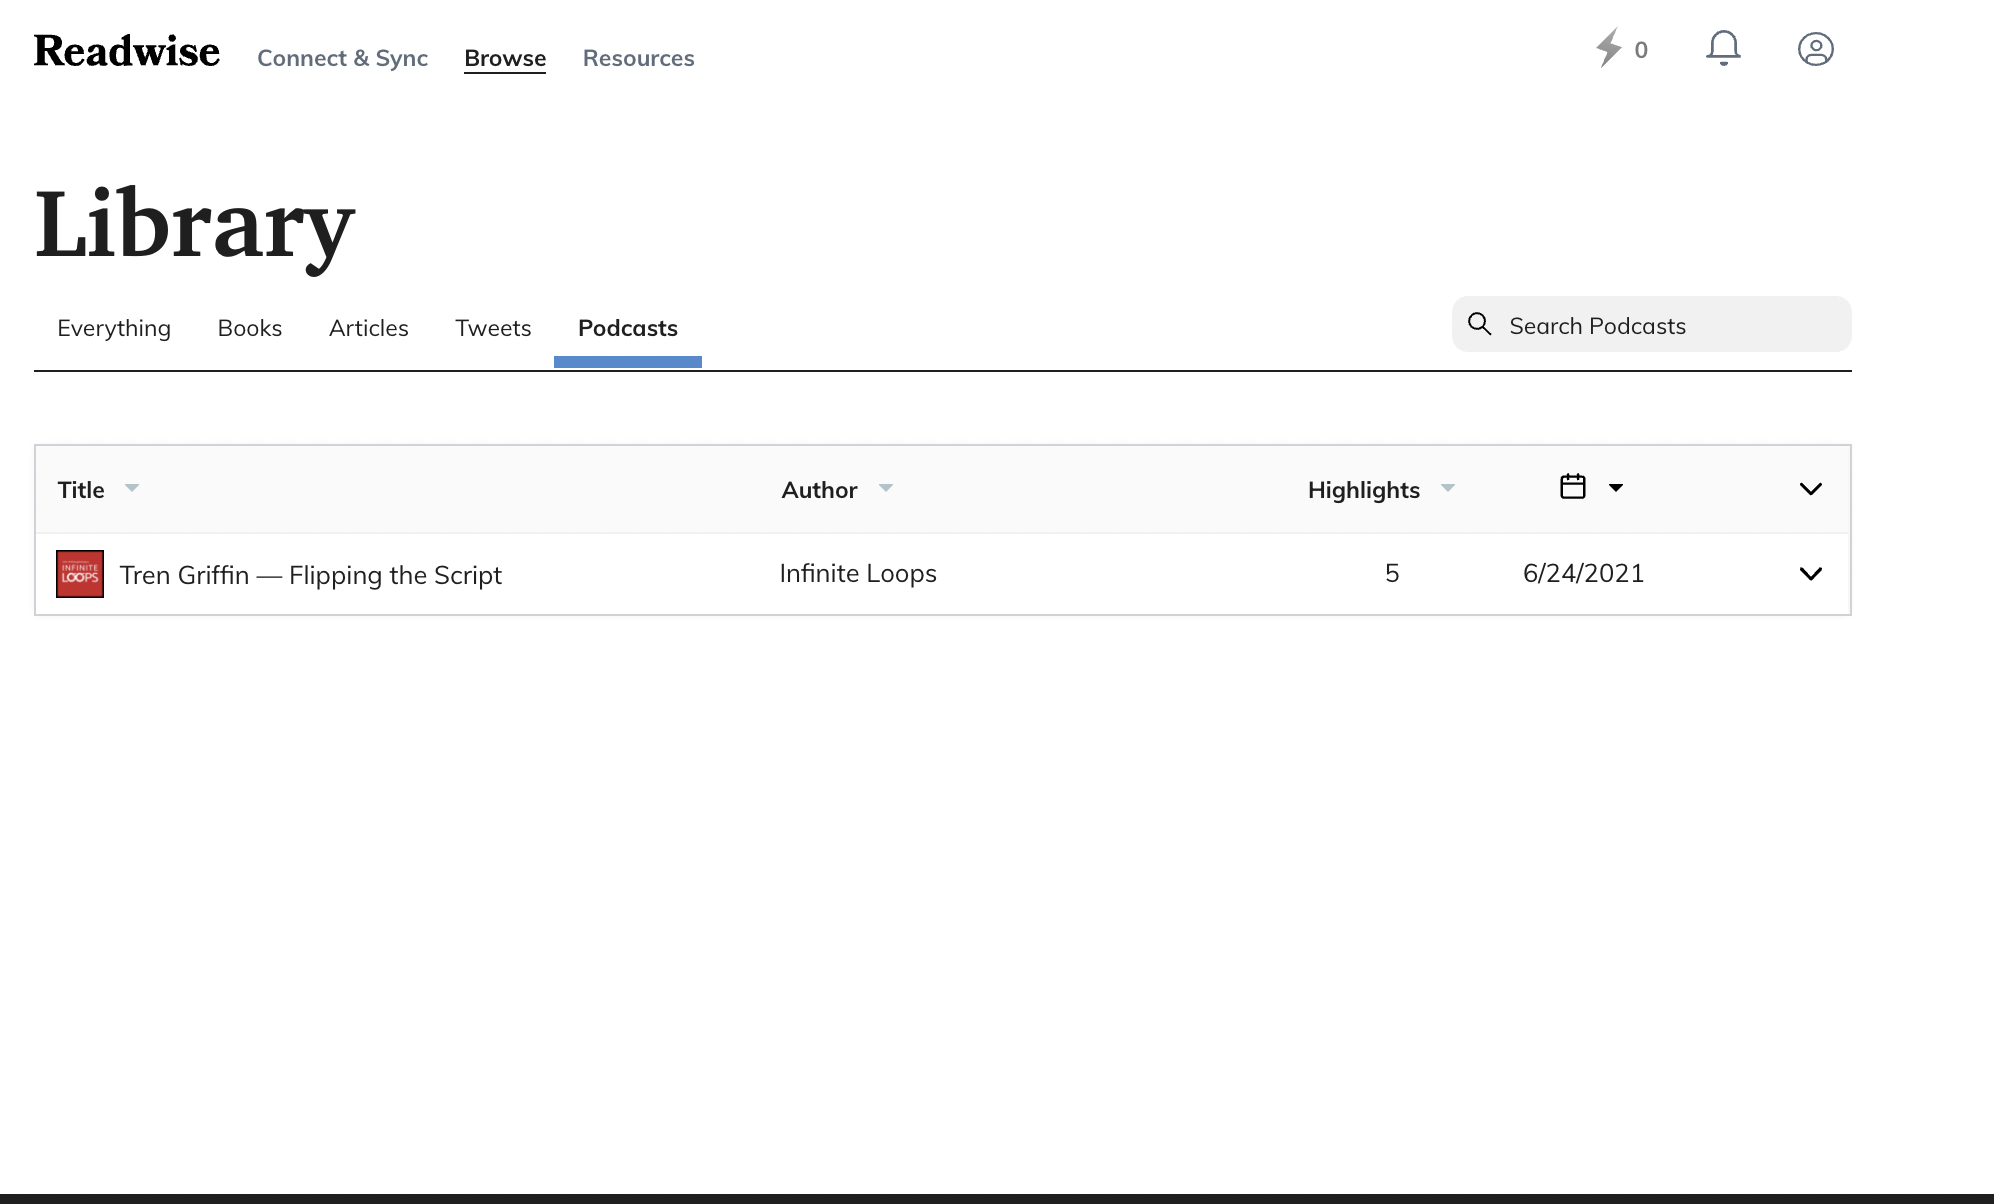Sort by Author column arrow

click(x=886, y=488)
